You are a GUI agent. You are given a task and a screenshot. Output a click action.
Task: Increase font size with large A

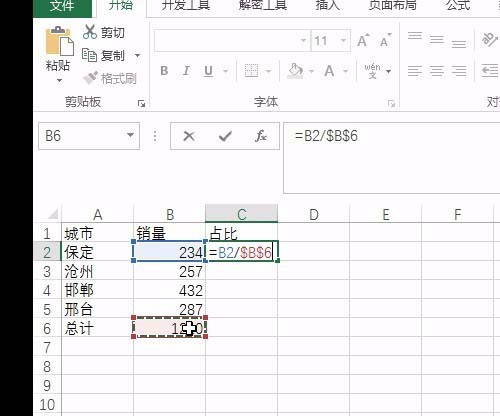click(363, 41)
